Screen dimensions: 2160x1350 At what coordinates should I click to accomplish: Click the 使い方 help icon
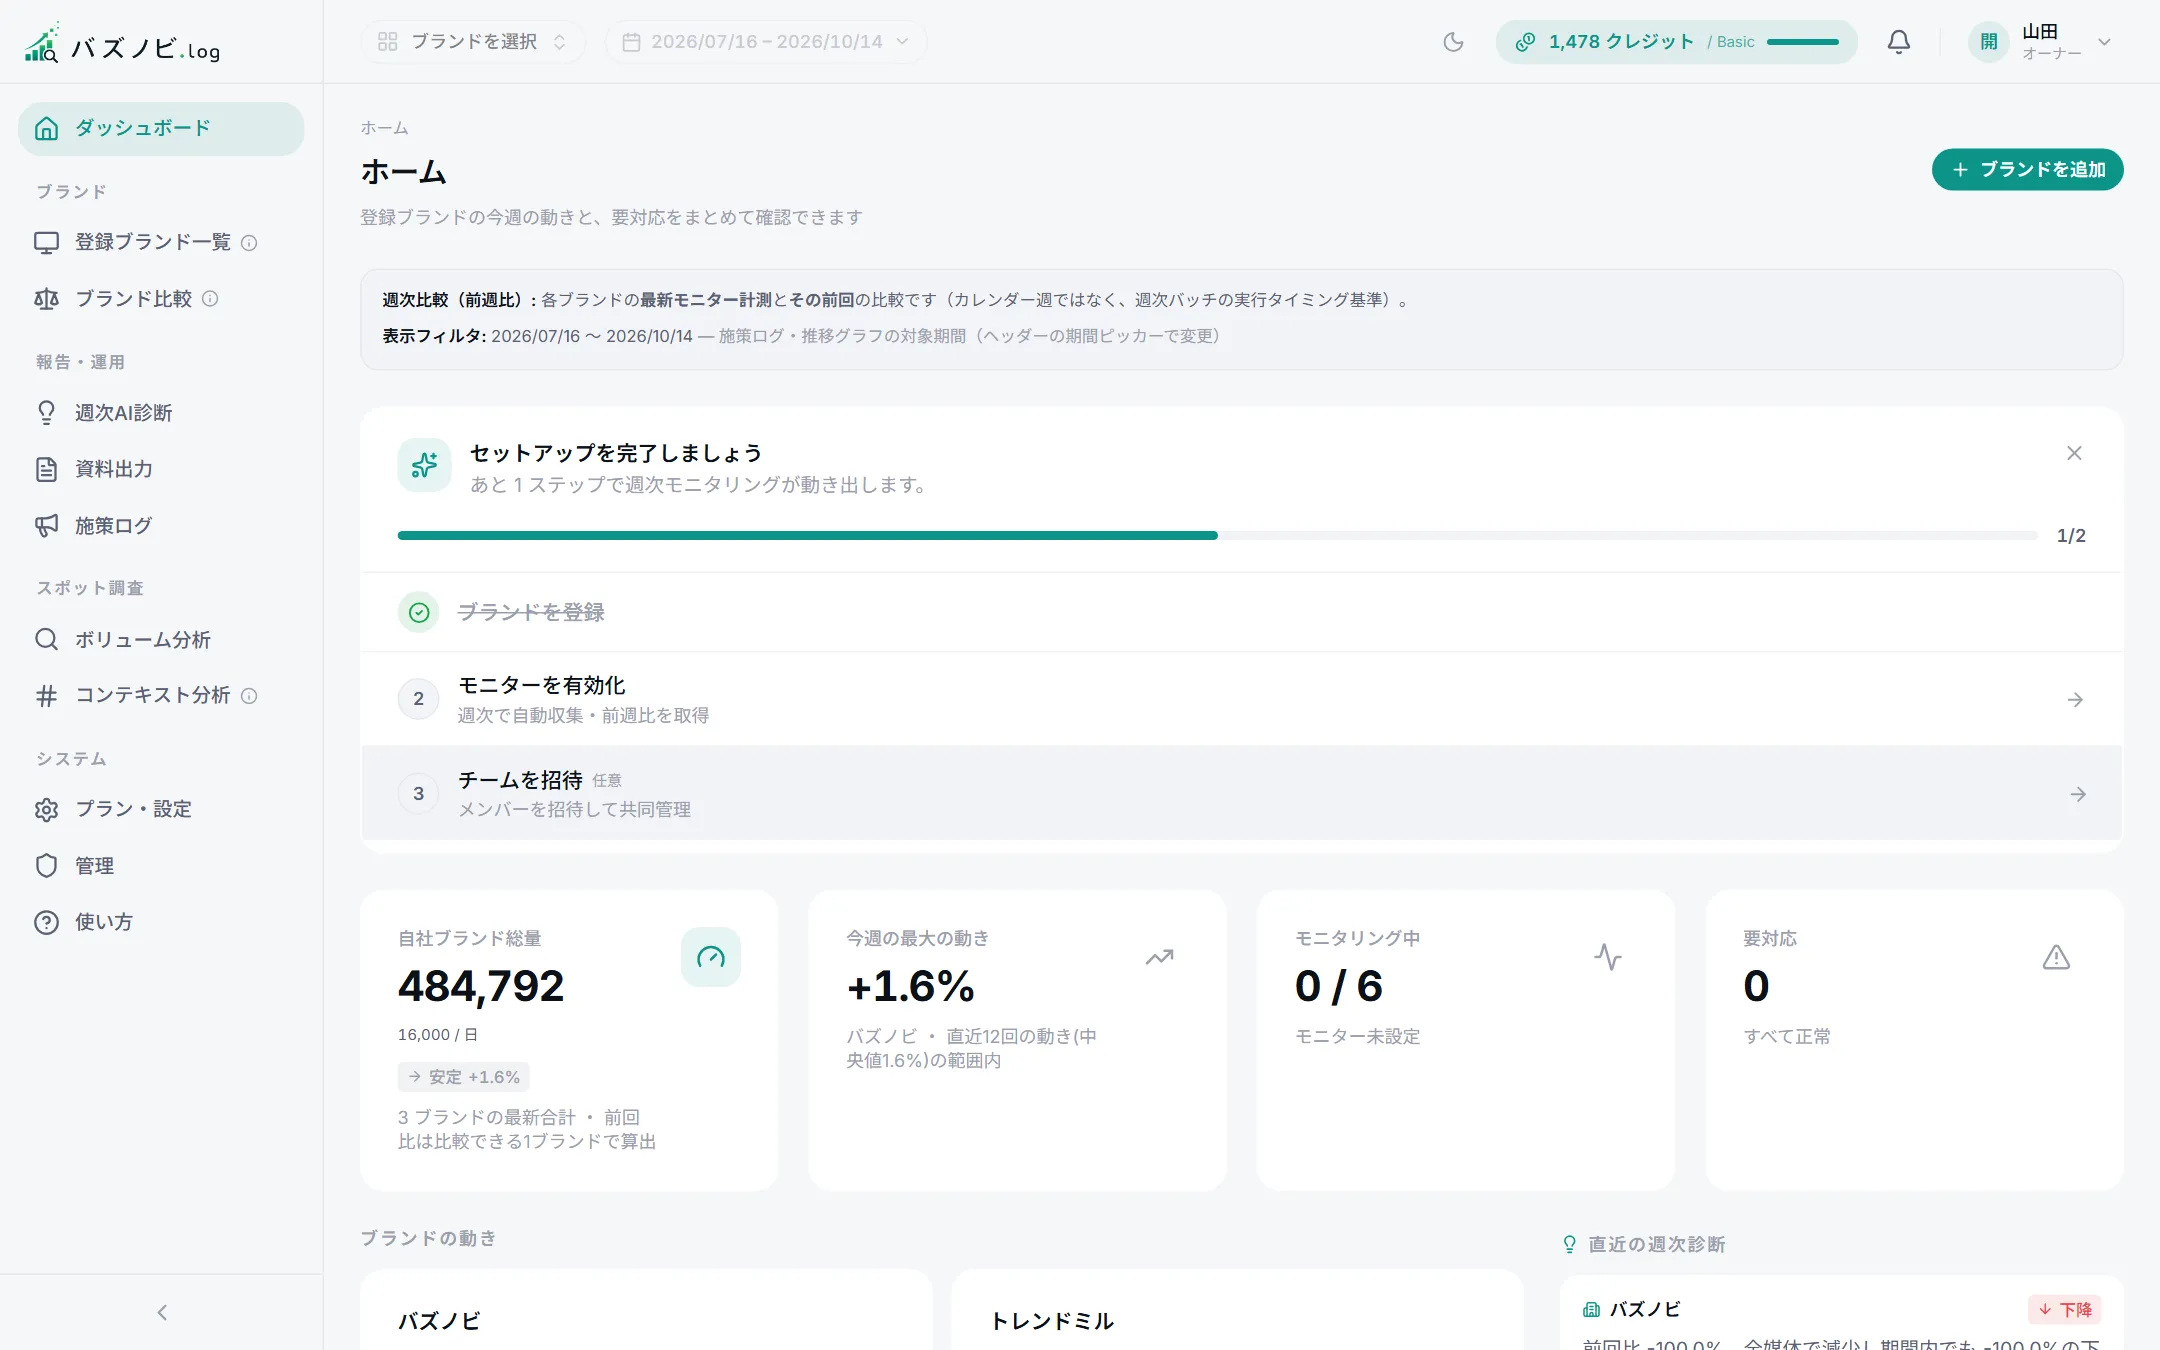pos(46,922)
